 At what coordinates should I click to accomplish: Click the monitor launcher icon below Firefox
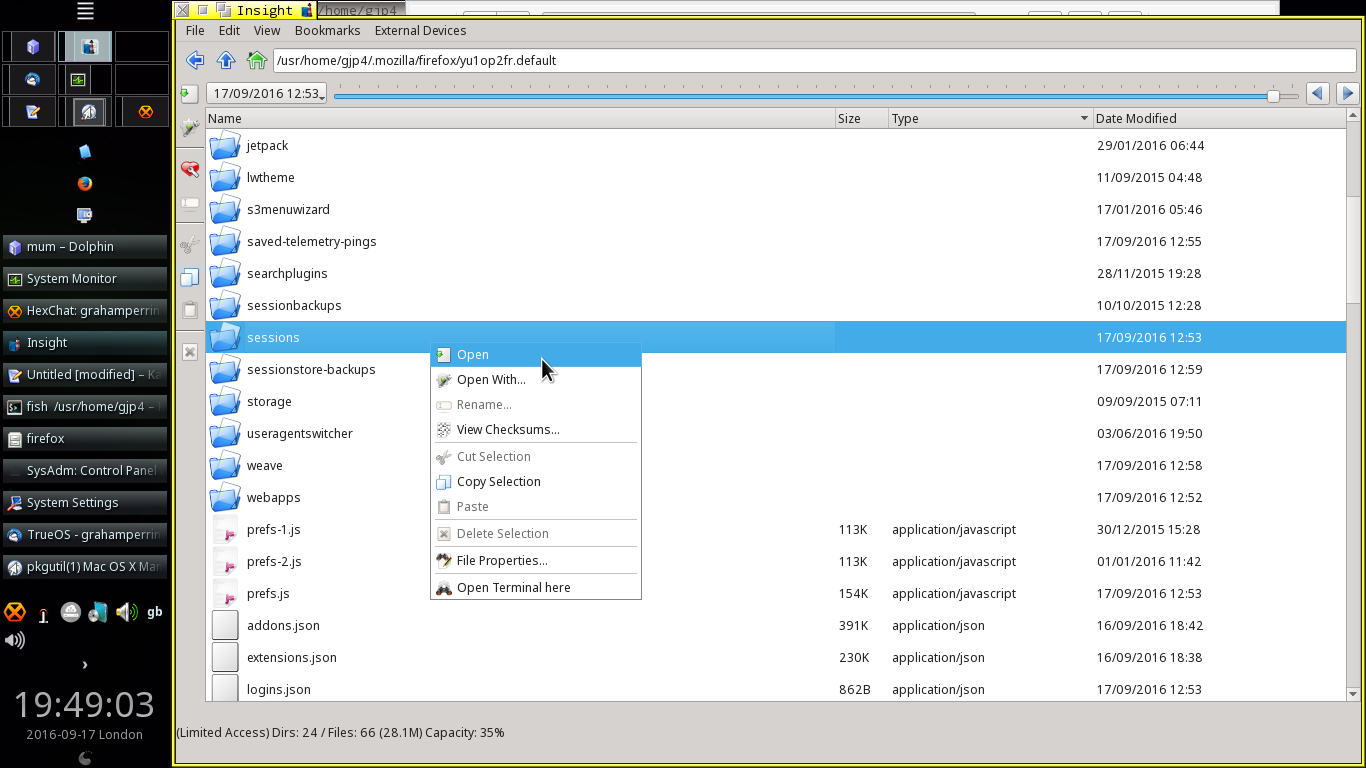[85, 215]
